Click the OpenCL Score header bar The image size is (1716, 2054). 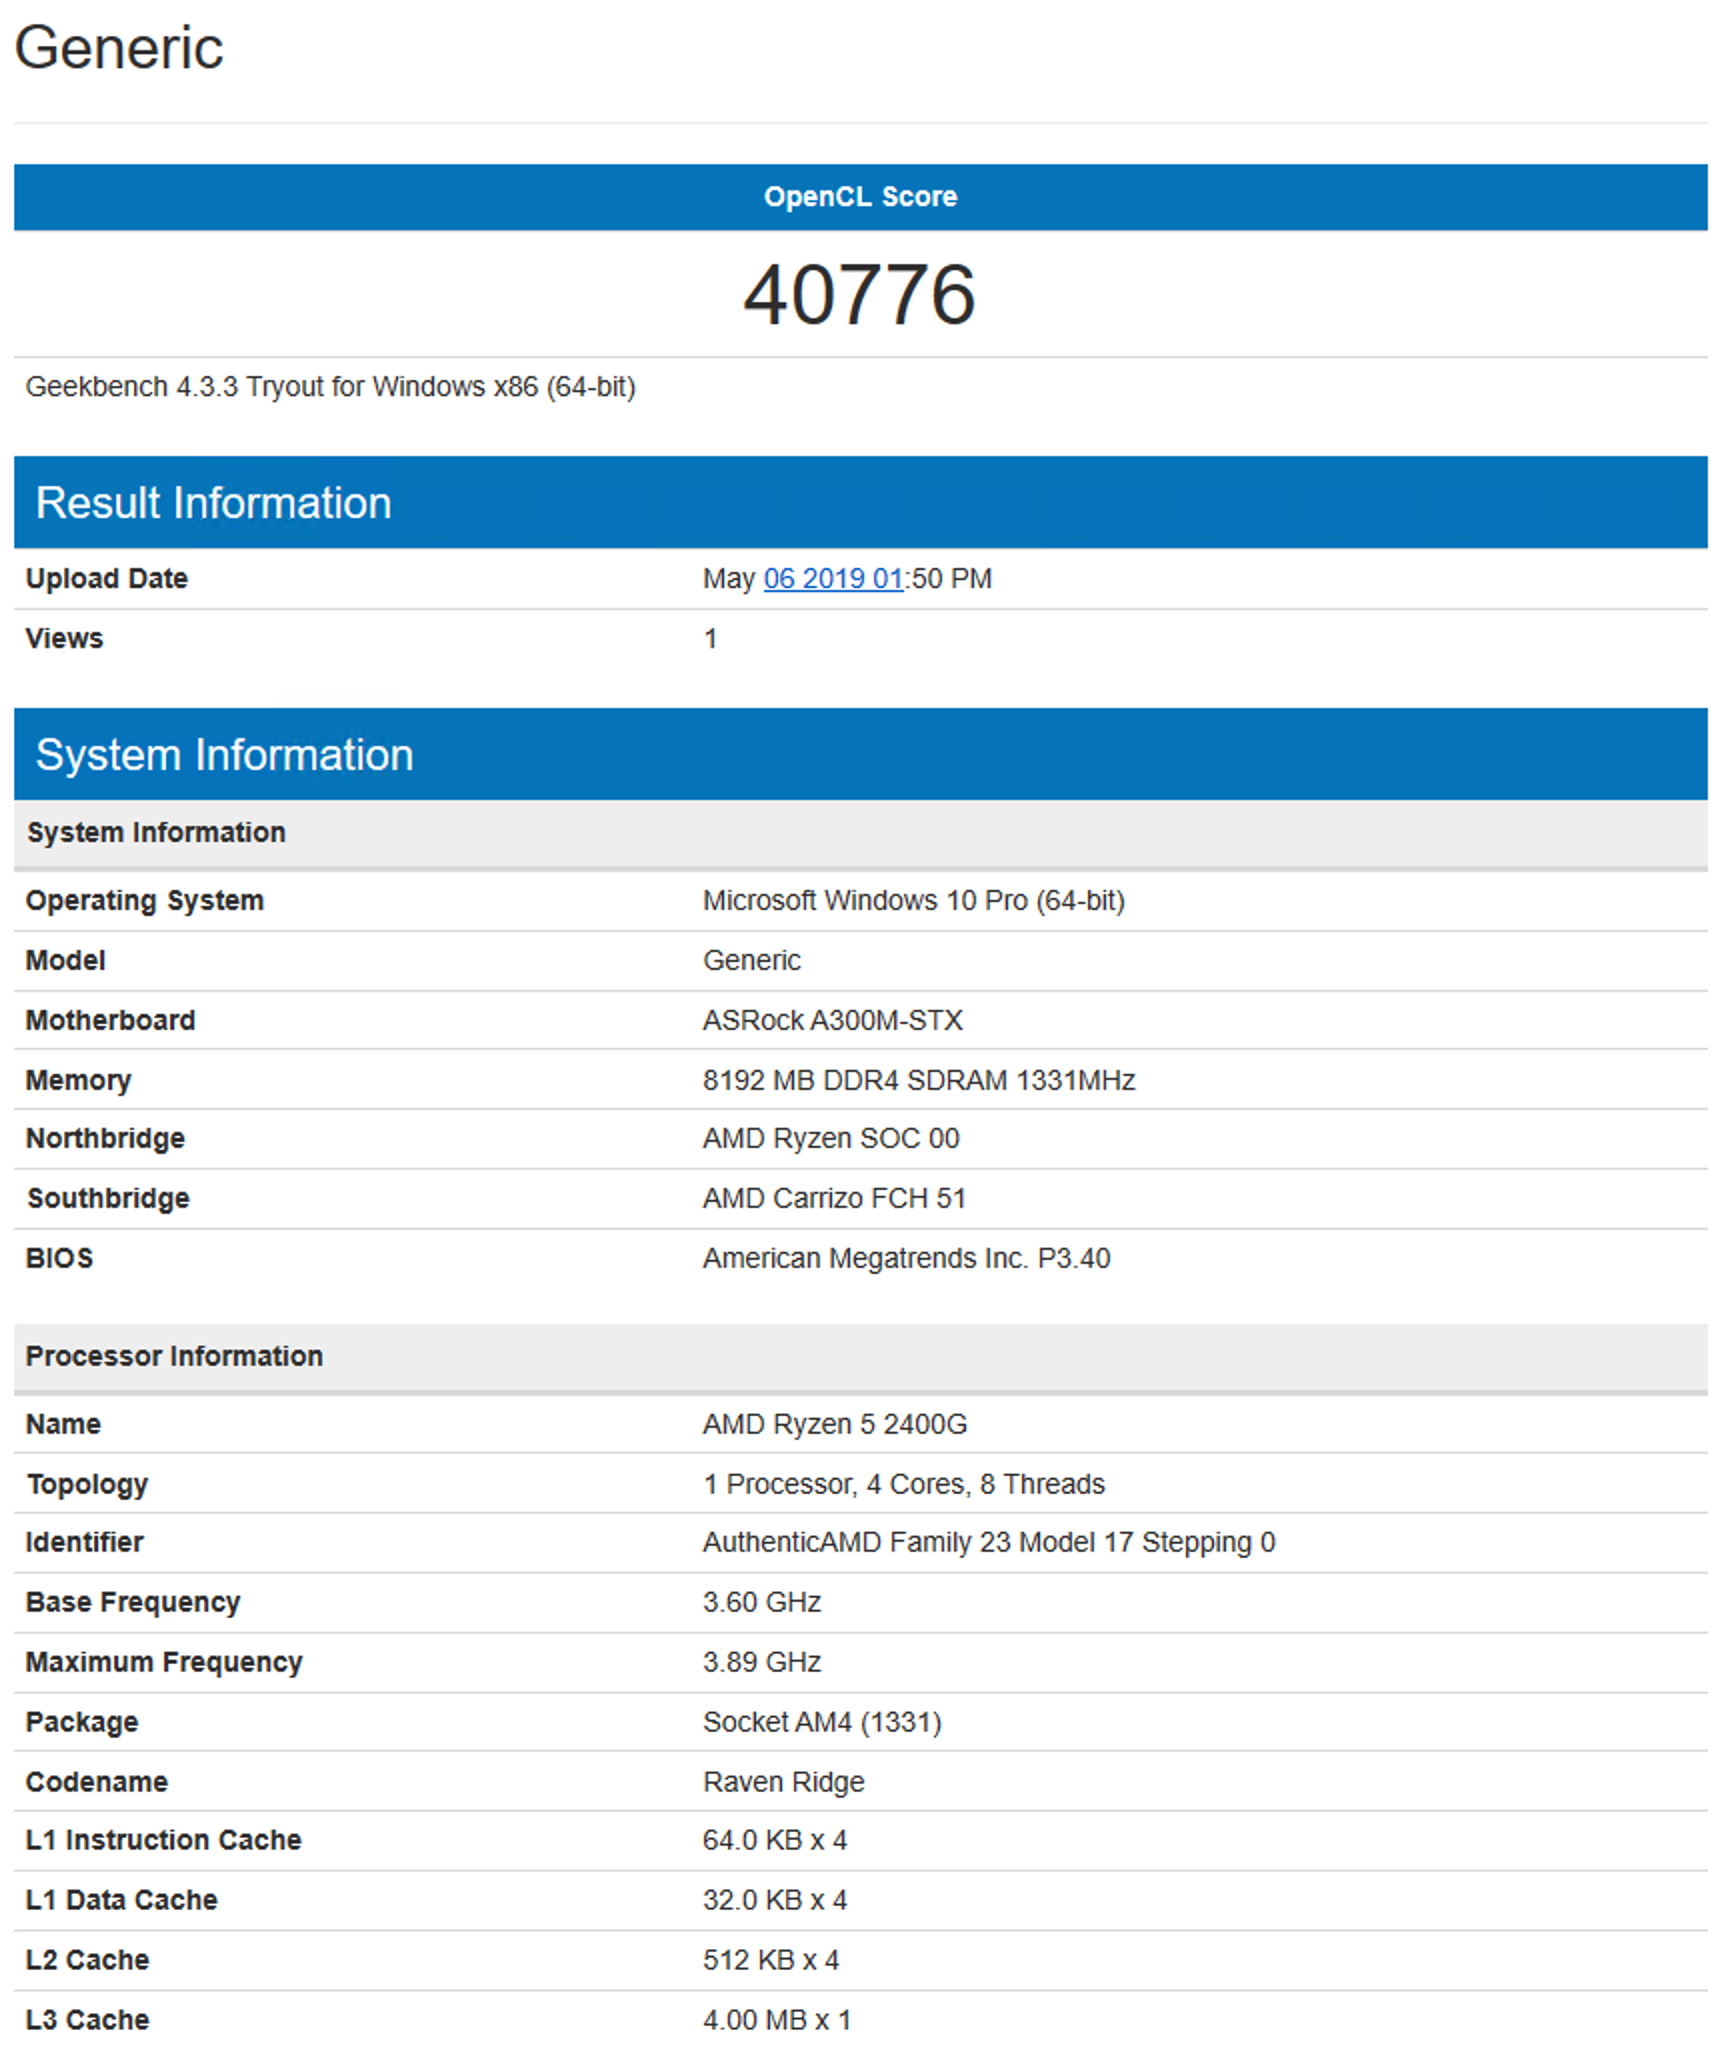tap(860, 197)
